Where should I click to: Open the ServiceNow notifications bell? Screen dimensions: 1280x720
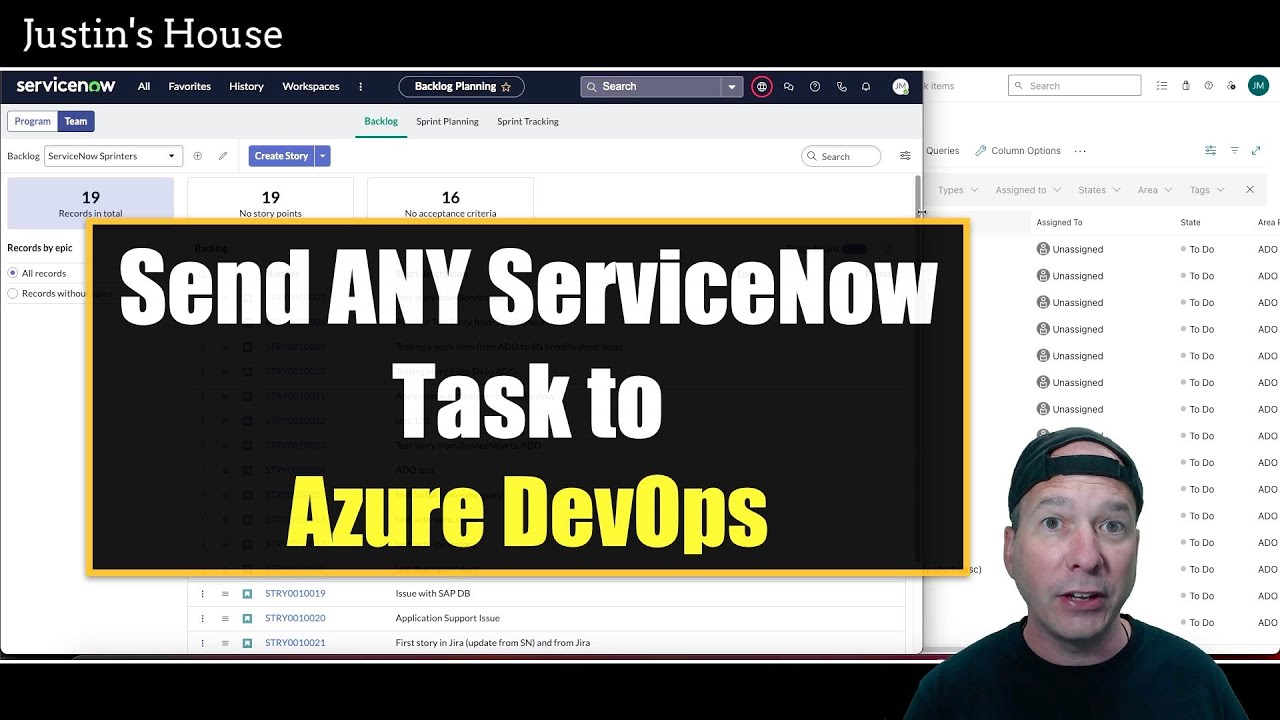(x=866, y=87)
